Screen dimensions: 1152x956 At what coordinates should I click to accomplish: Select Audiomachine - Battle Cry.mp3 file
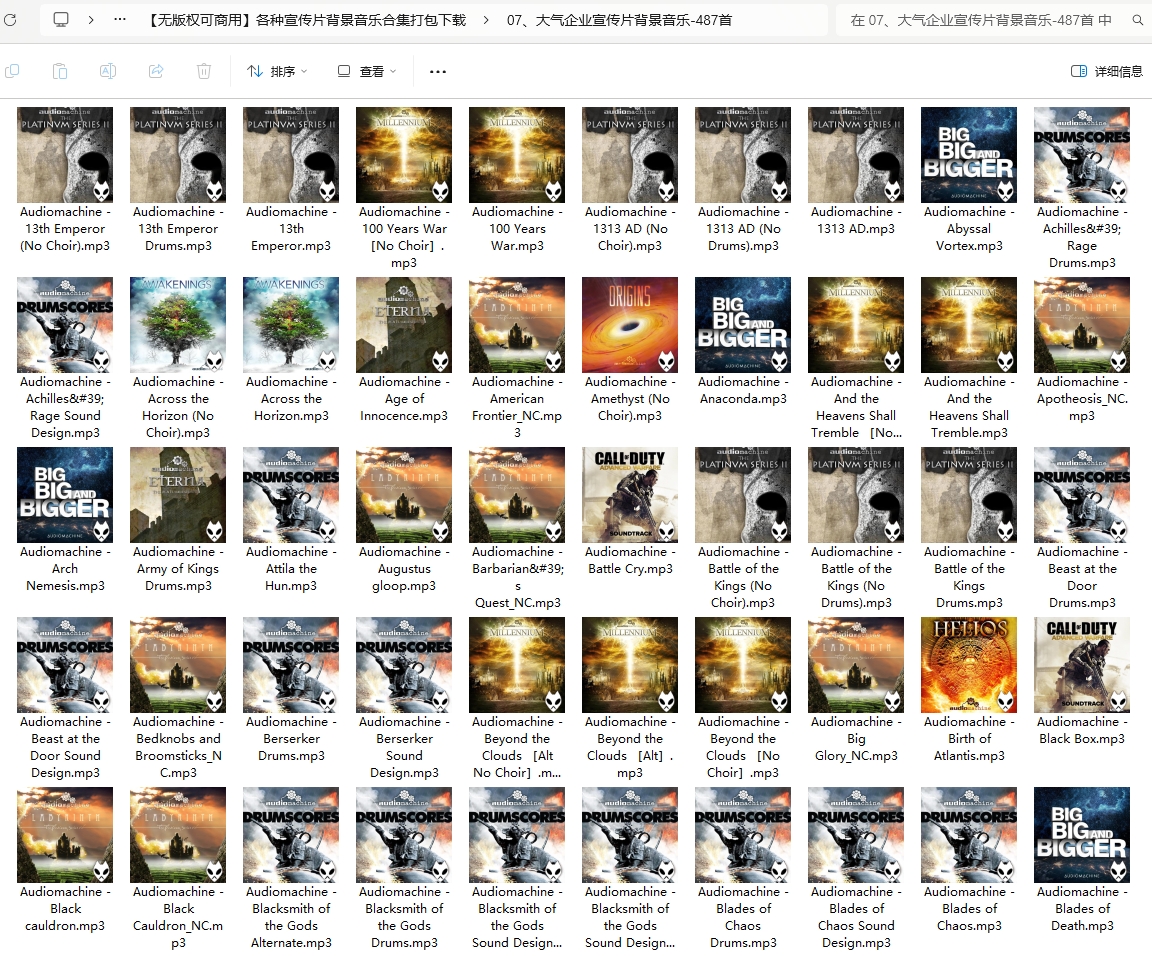click(x=630, y=495)
